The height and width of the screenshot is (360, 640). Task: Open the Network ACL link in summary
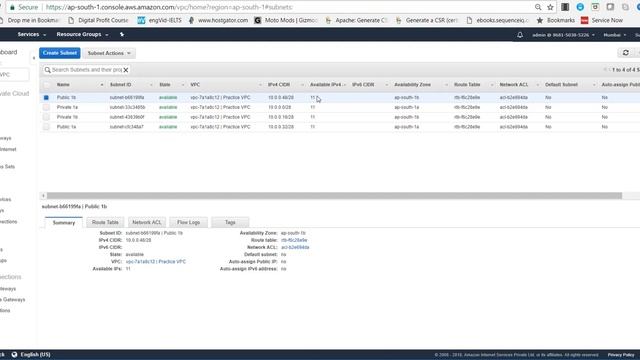295,247
